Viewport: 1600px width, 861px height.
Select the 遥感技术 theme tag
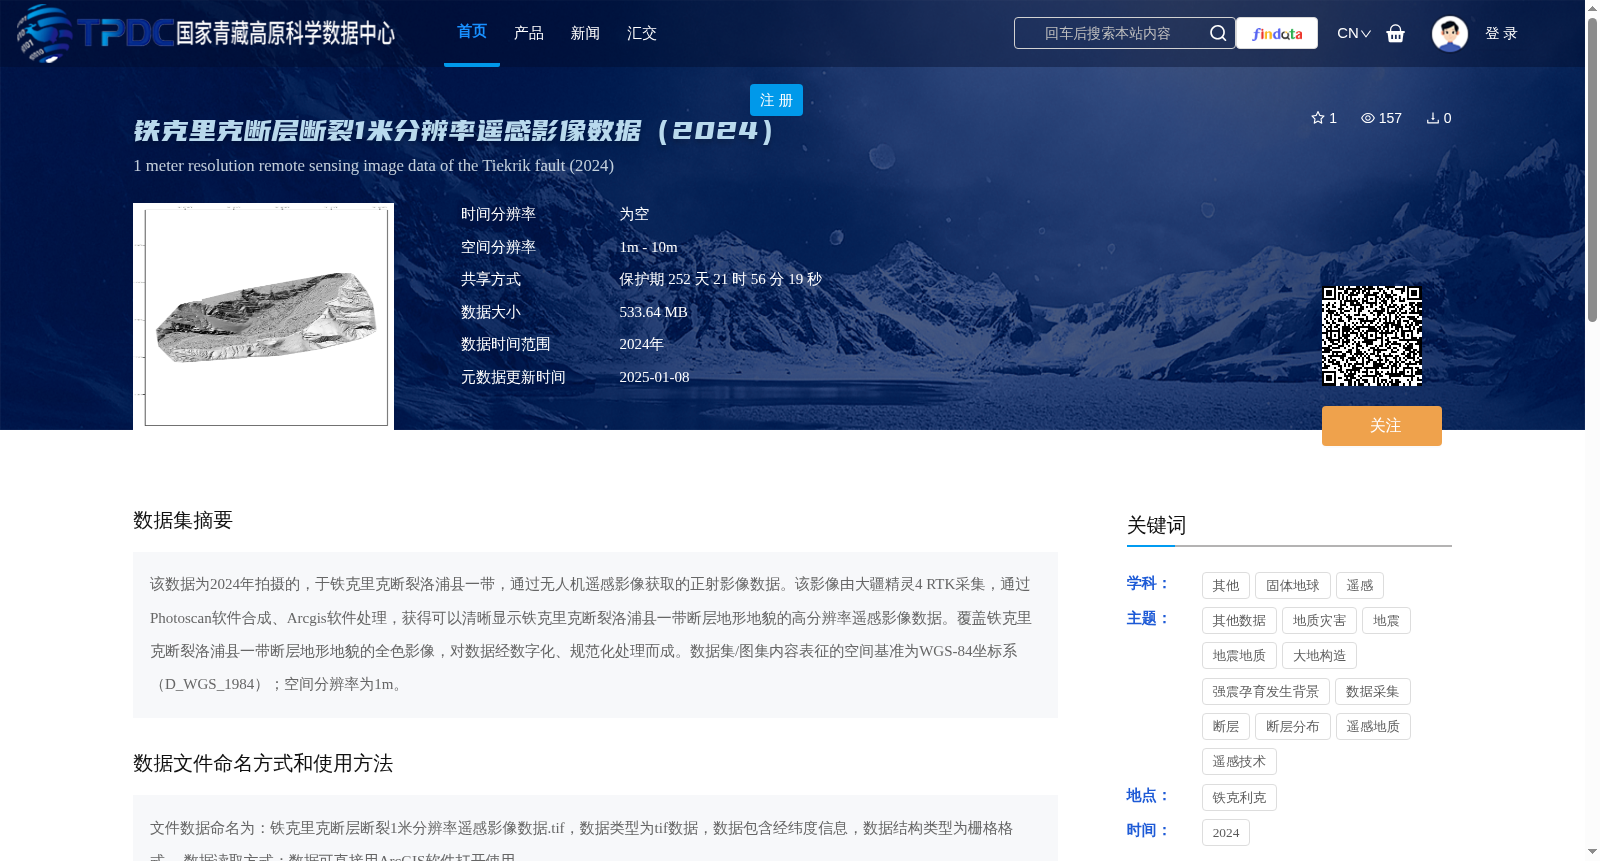pyautogui.click(x=1239, y=762)
